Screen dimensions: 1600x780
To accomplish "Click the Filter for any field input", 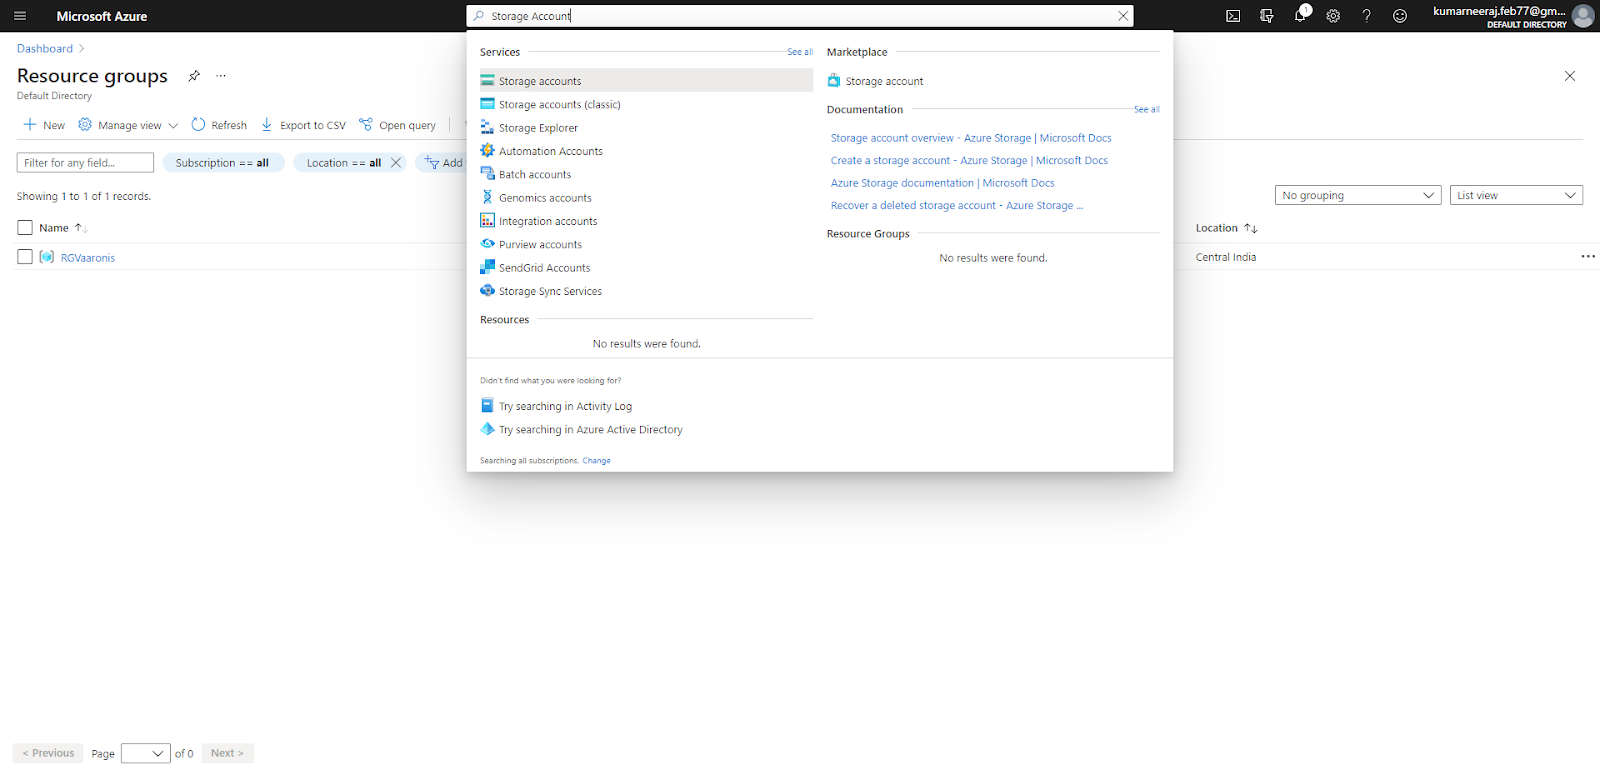I will click(x=85, y=163).
